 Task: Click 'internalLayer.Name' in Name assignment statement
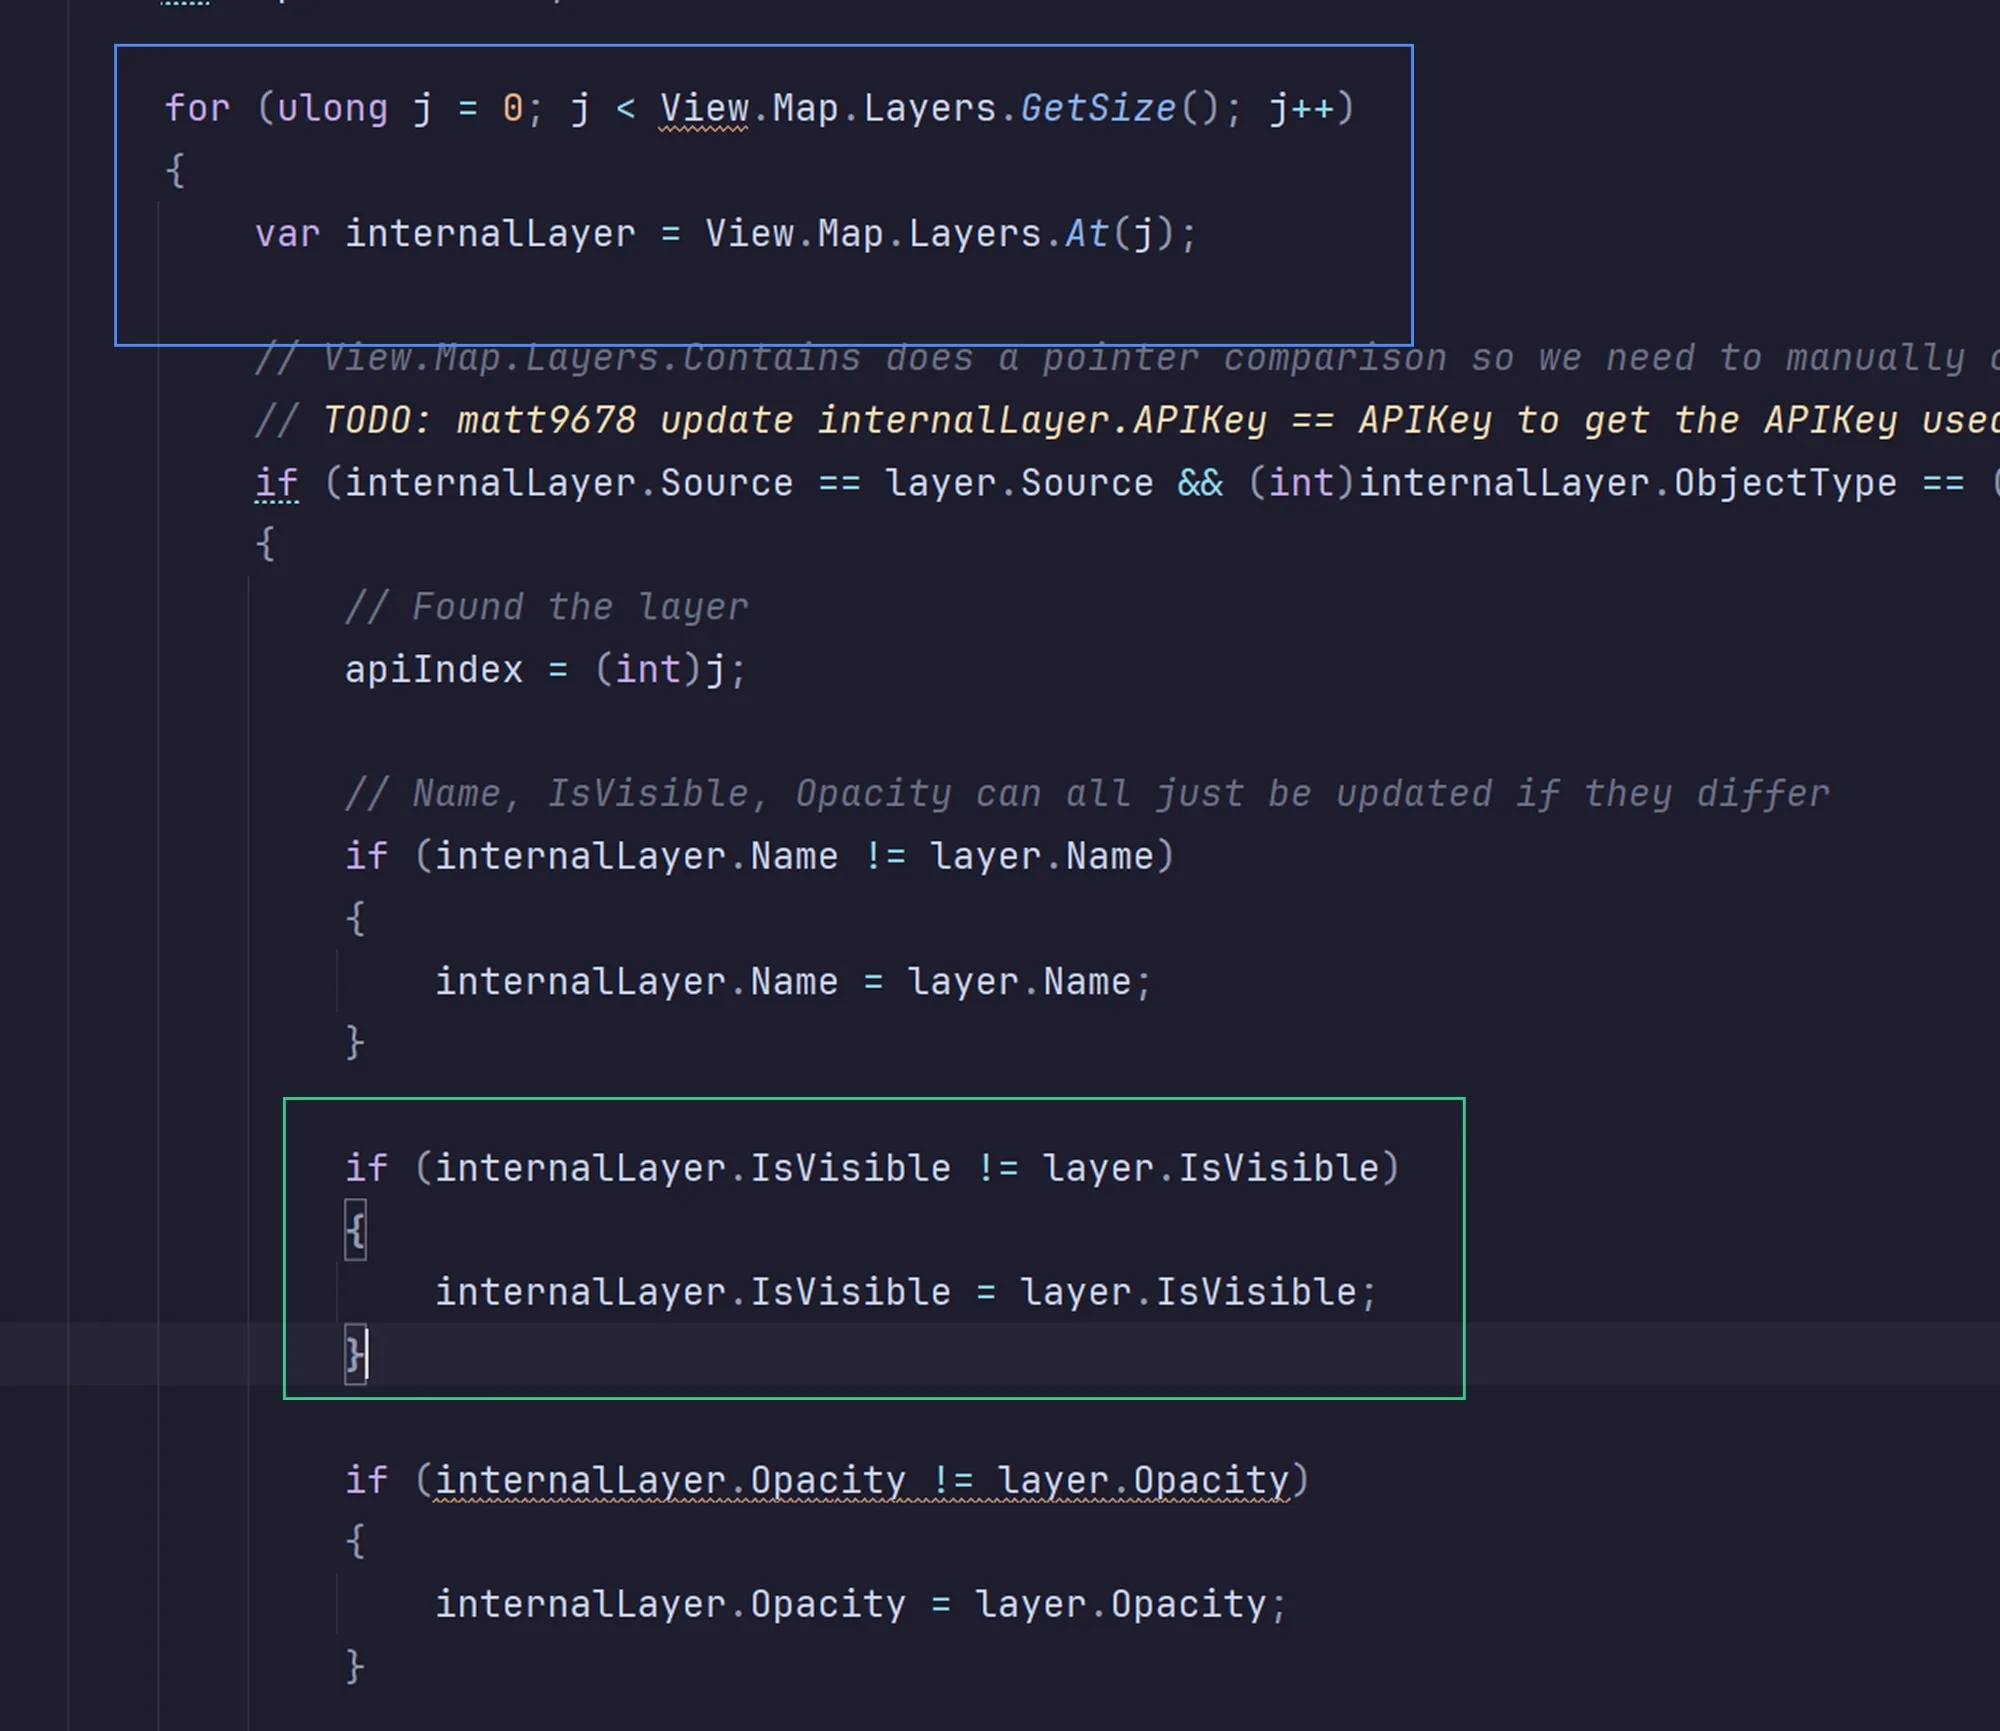pyautogui.click(x=636, y=982)
